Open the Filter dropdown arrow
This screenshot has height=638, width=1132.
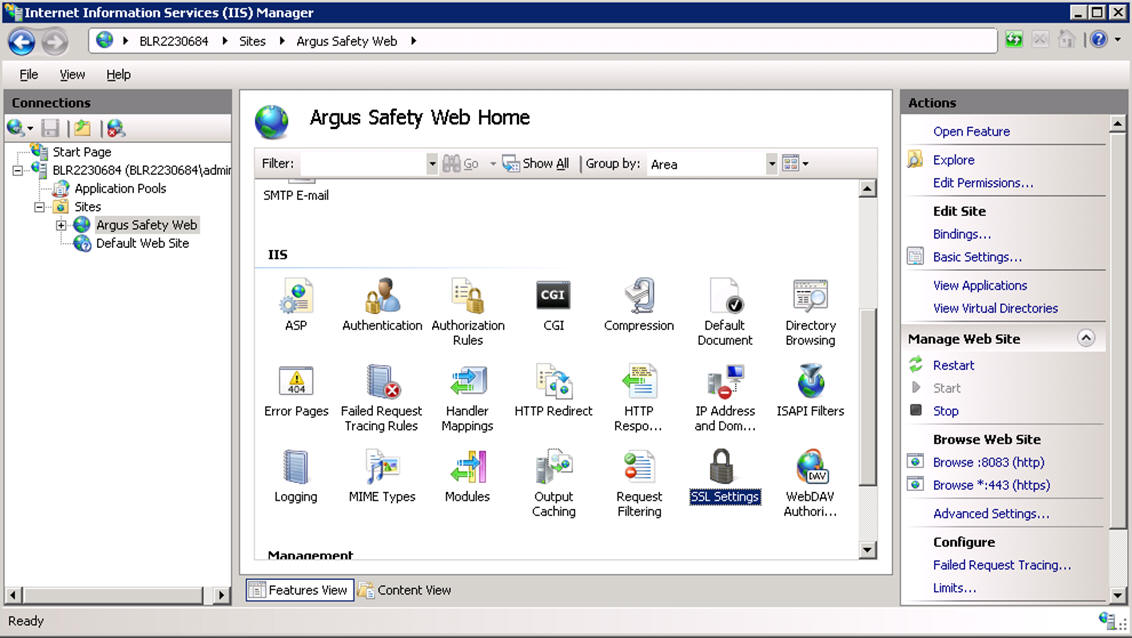tap(432, 164)
